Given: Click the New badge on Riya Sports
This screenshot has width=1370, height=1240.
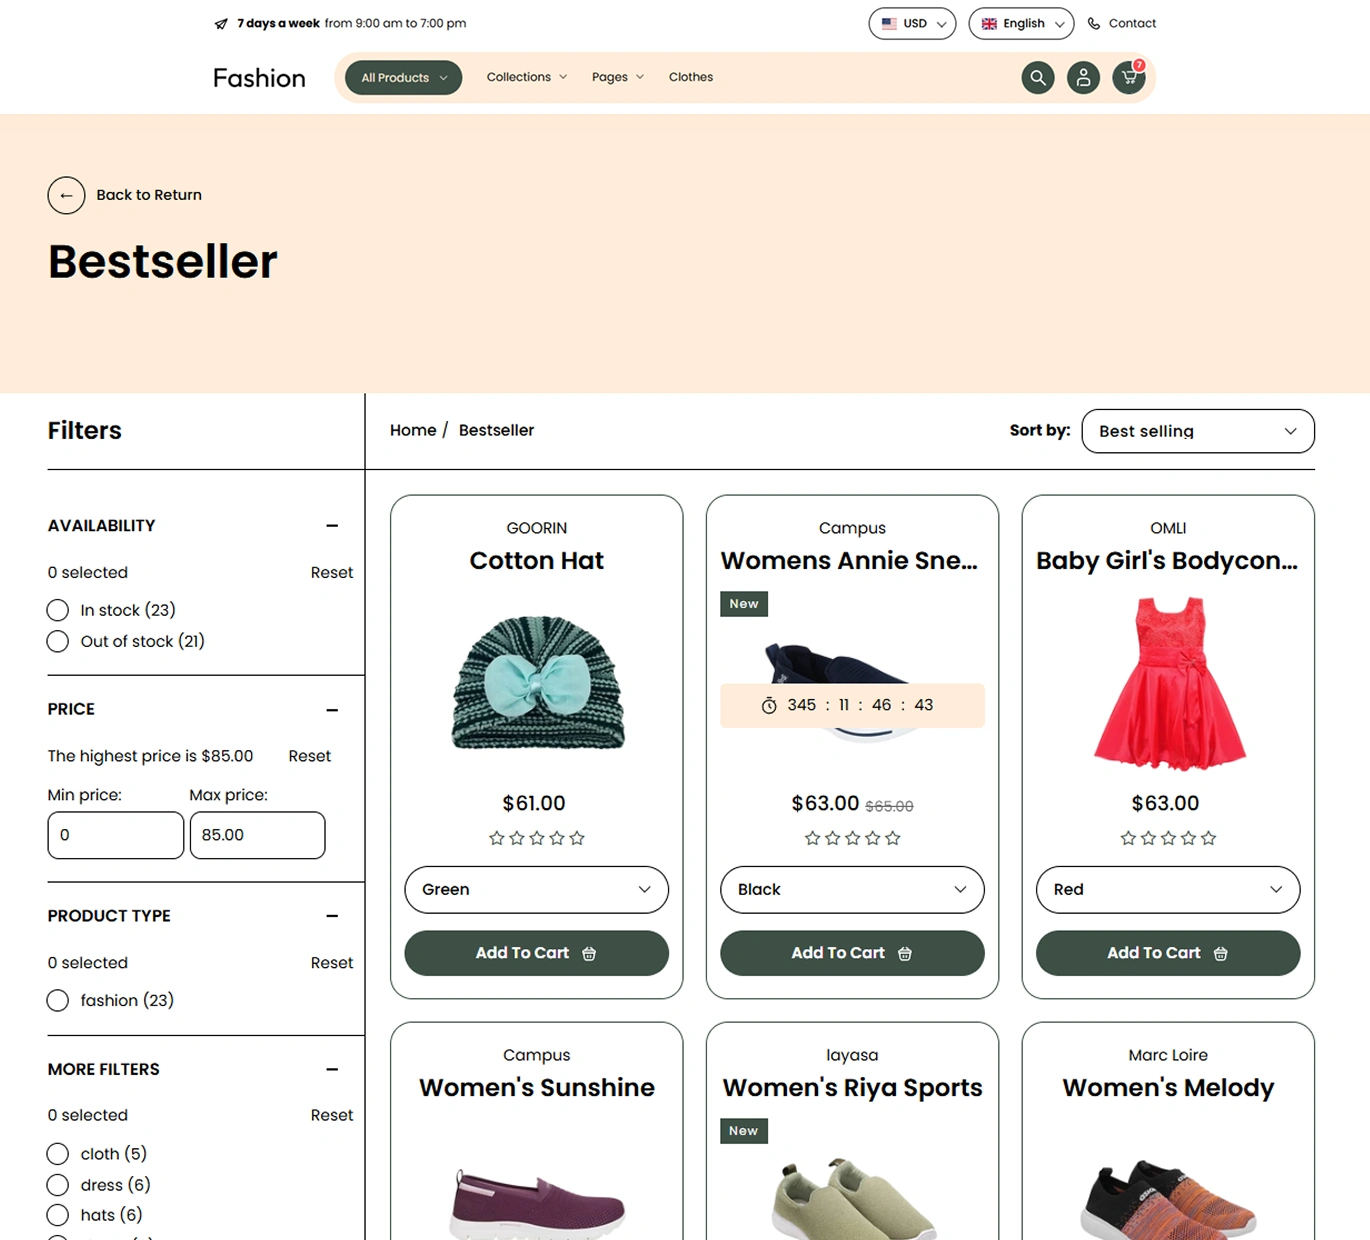Looking at the screenshot, I should 743,1131.
